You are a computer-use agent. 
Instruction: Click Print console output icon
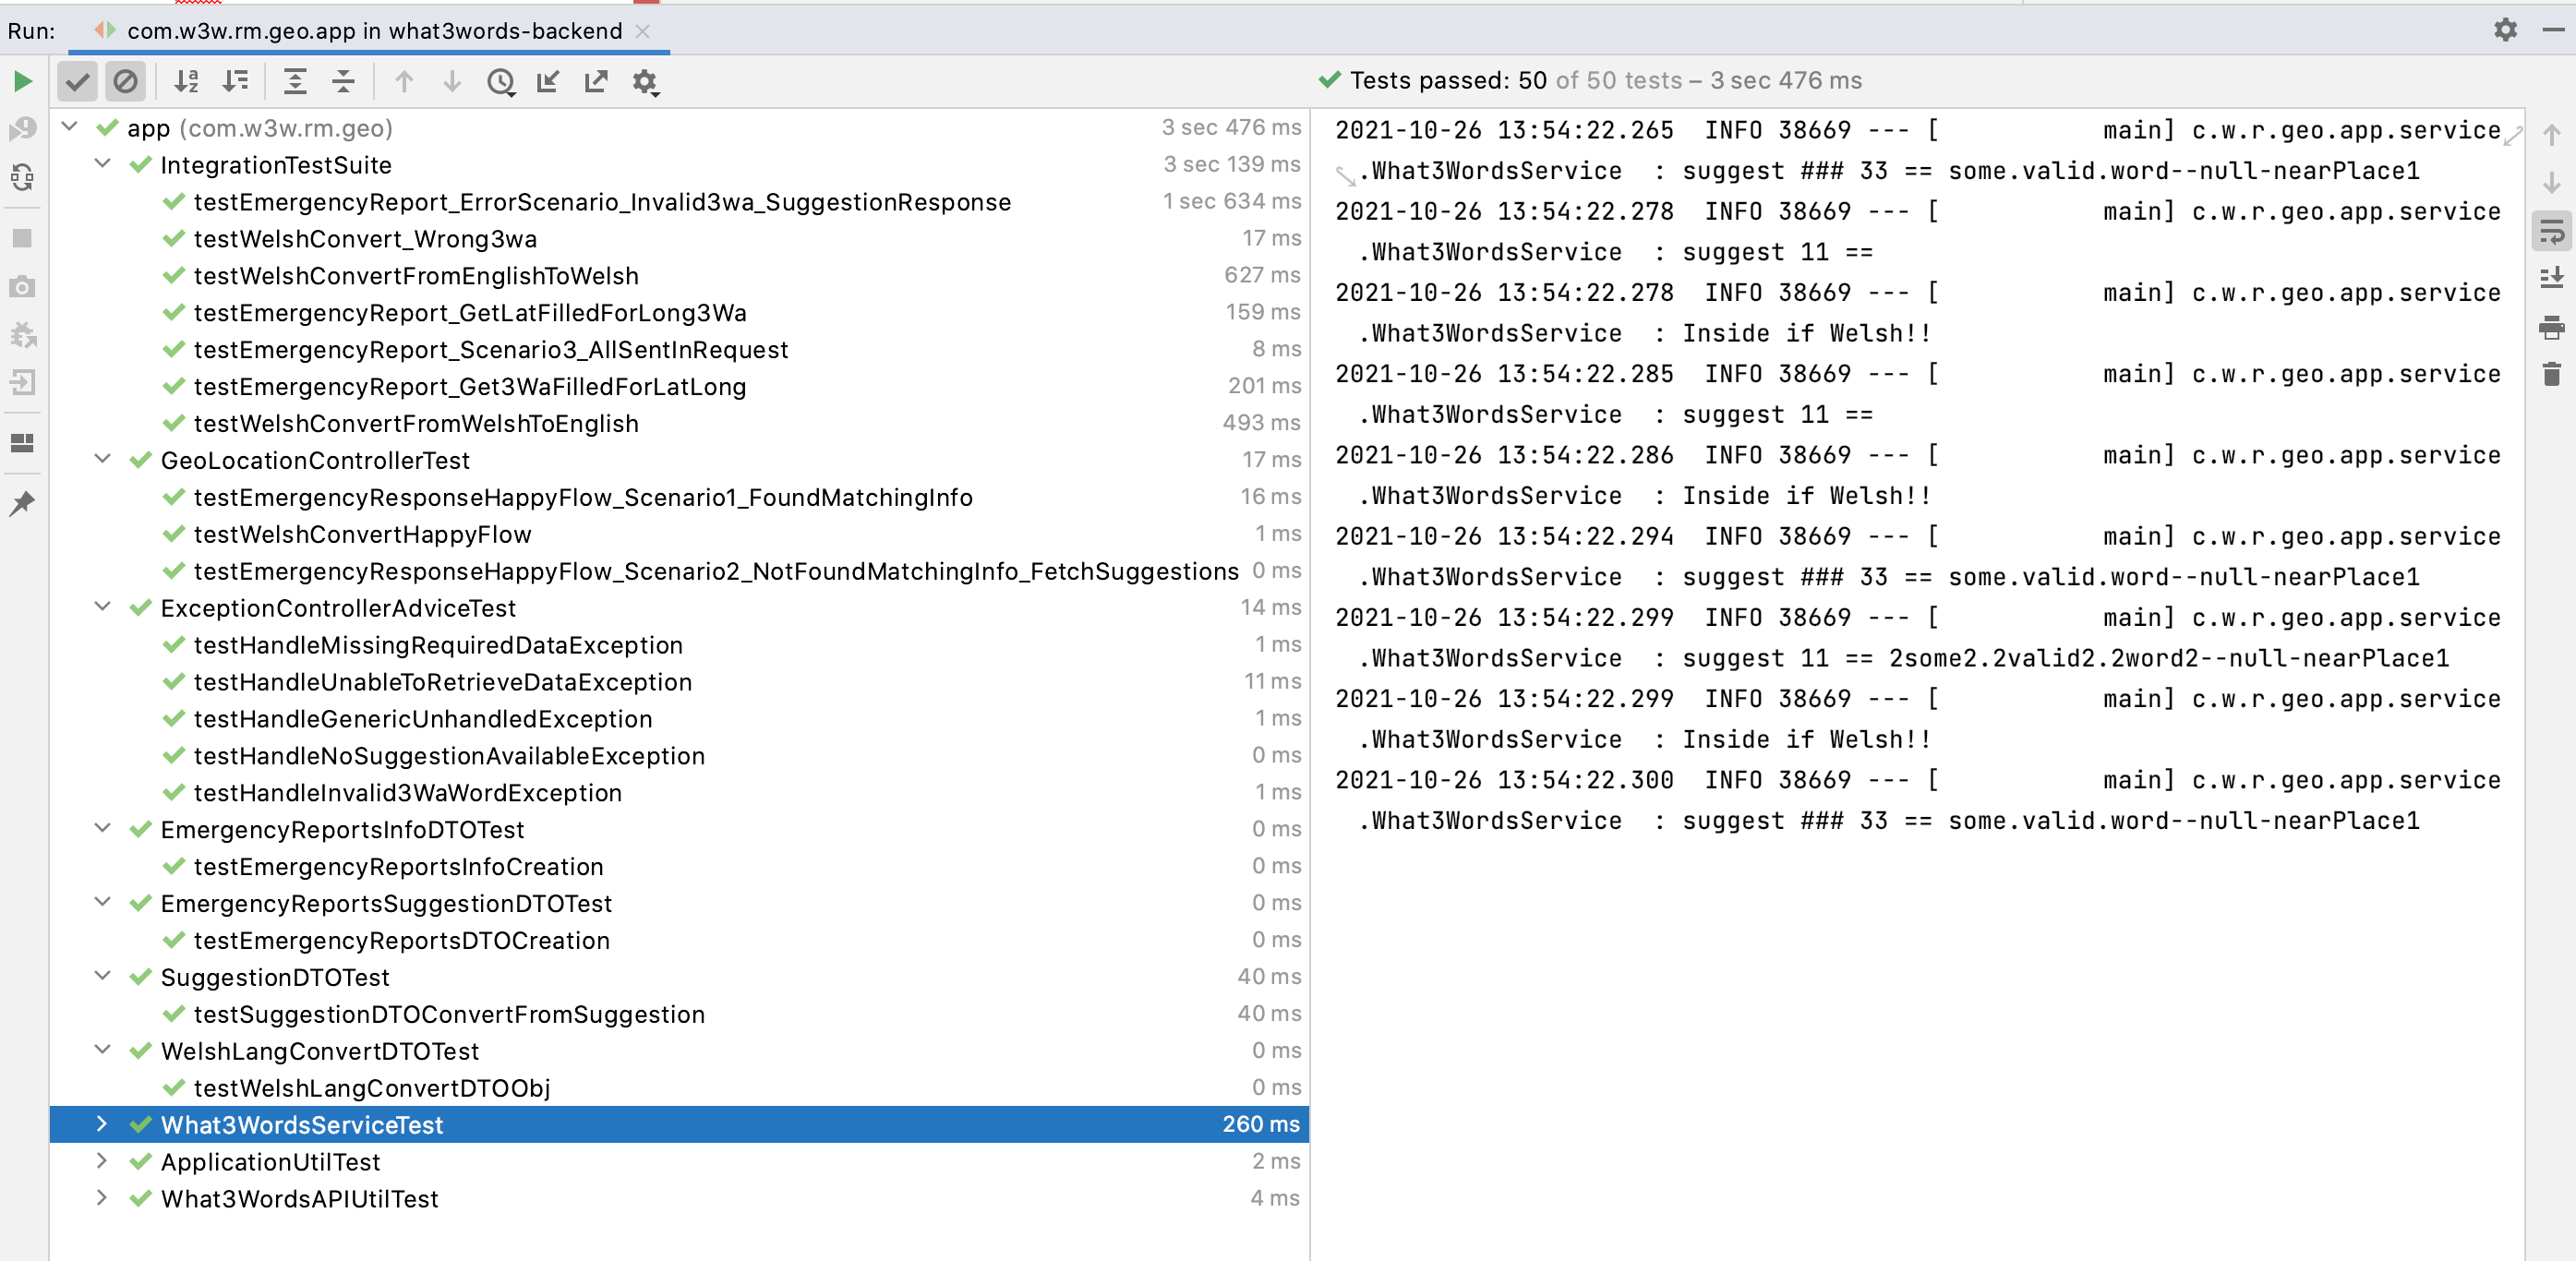pyautogui.click(x=2551, y=327)
